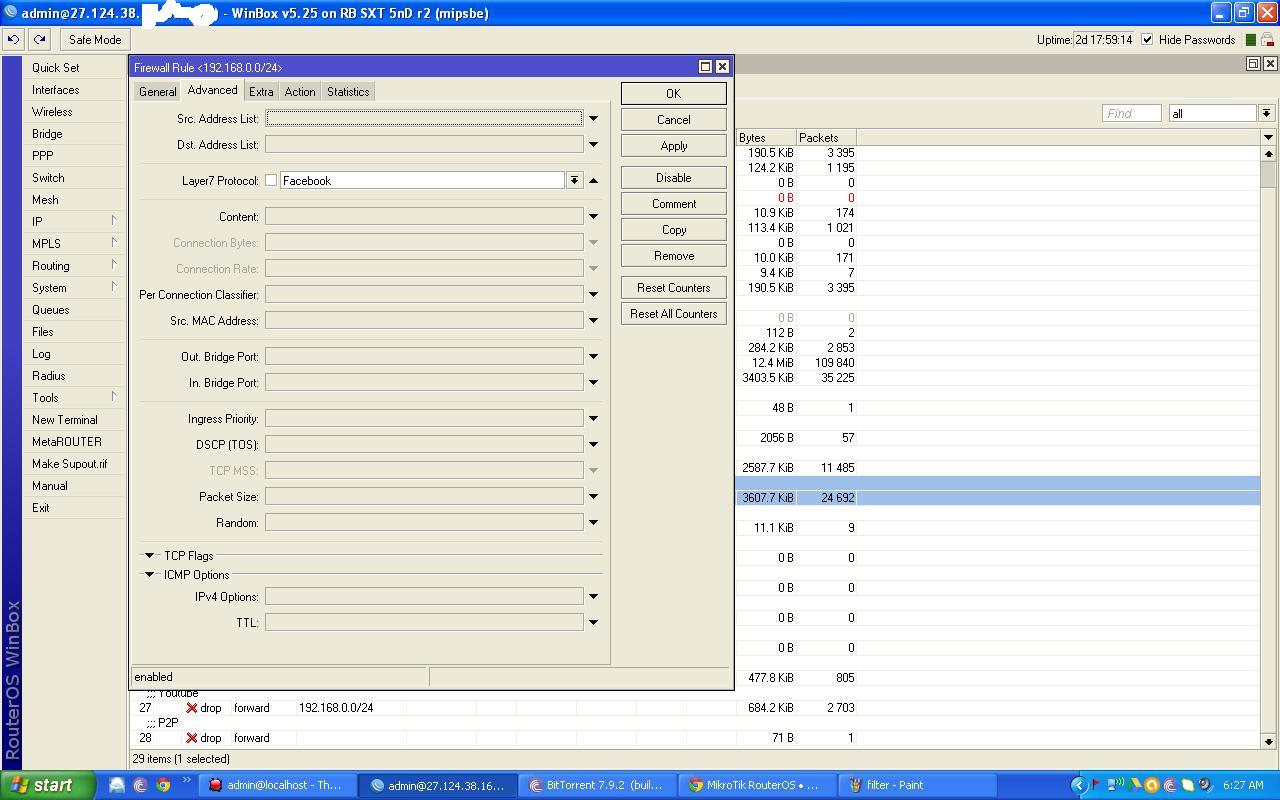Click the red X drop icon on rule 28
Viewport: 1280px width, 800px height.
pyautogui.click(x=191, y=738)
